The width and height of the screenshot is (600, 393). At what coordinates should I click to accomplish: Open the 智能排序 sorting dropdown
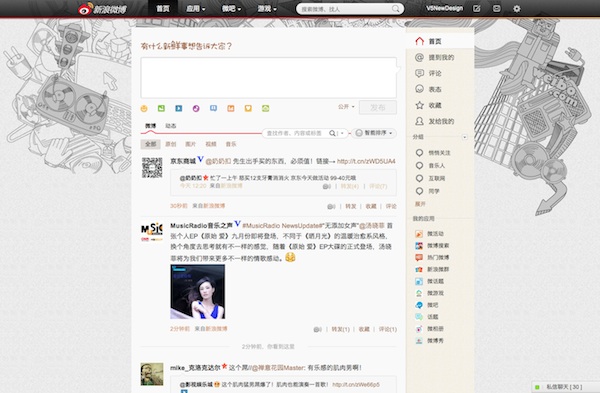(374, 133)
